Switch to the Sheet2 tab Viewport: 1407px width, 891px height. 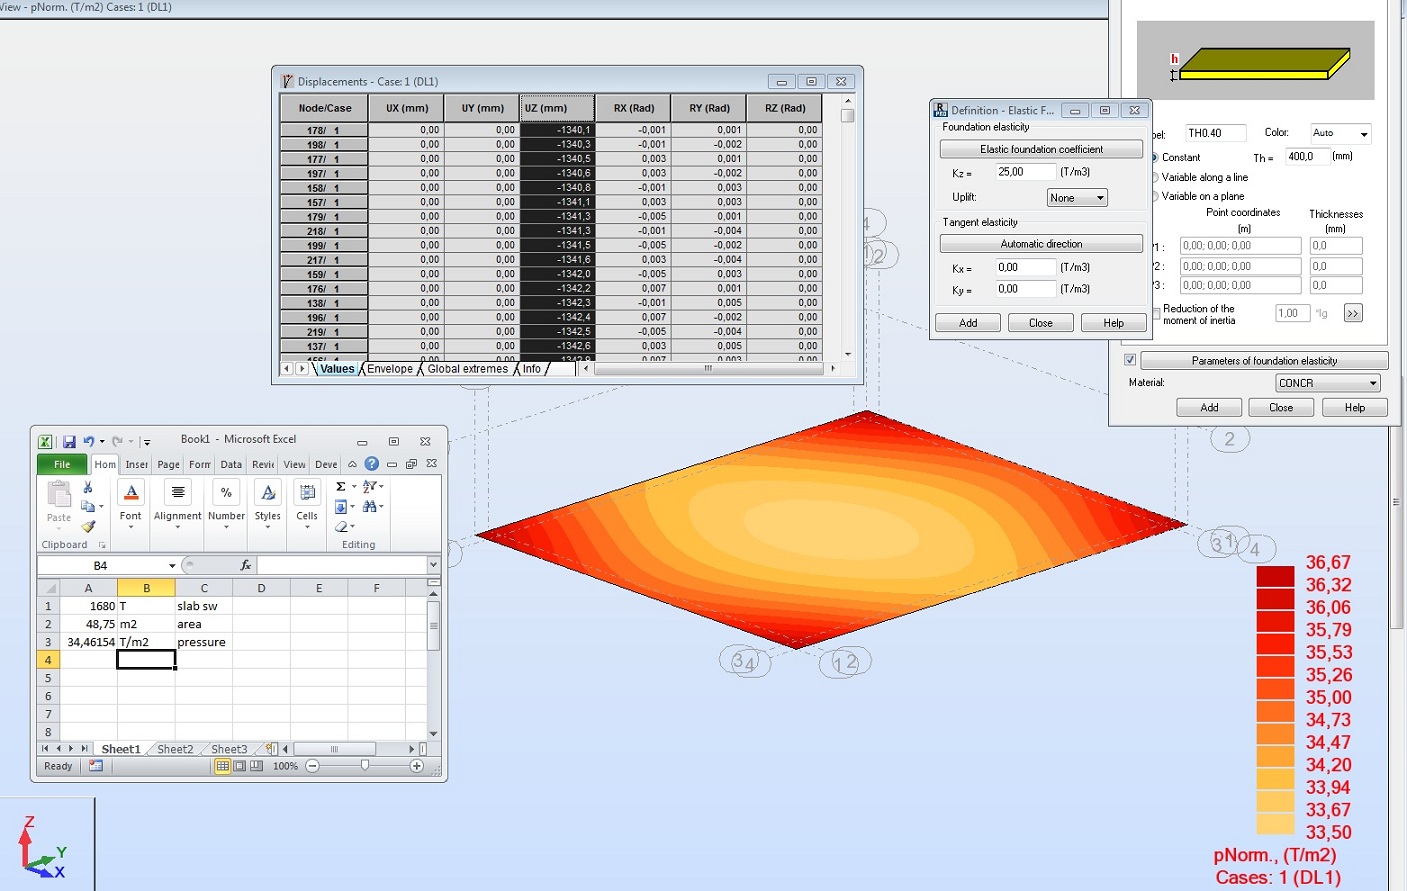pos(175,749)
